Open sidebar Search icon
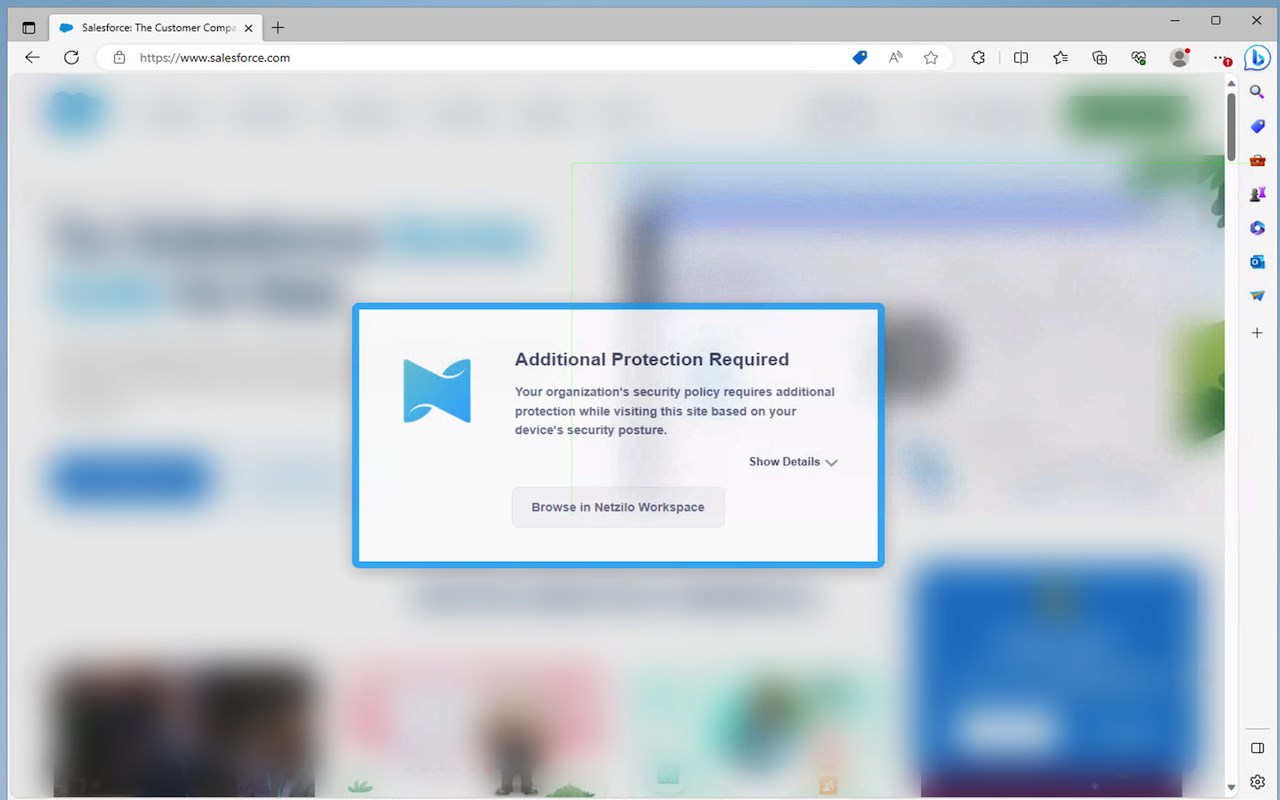 point(1257,92)
